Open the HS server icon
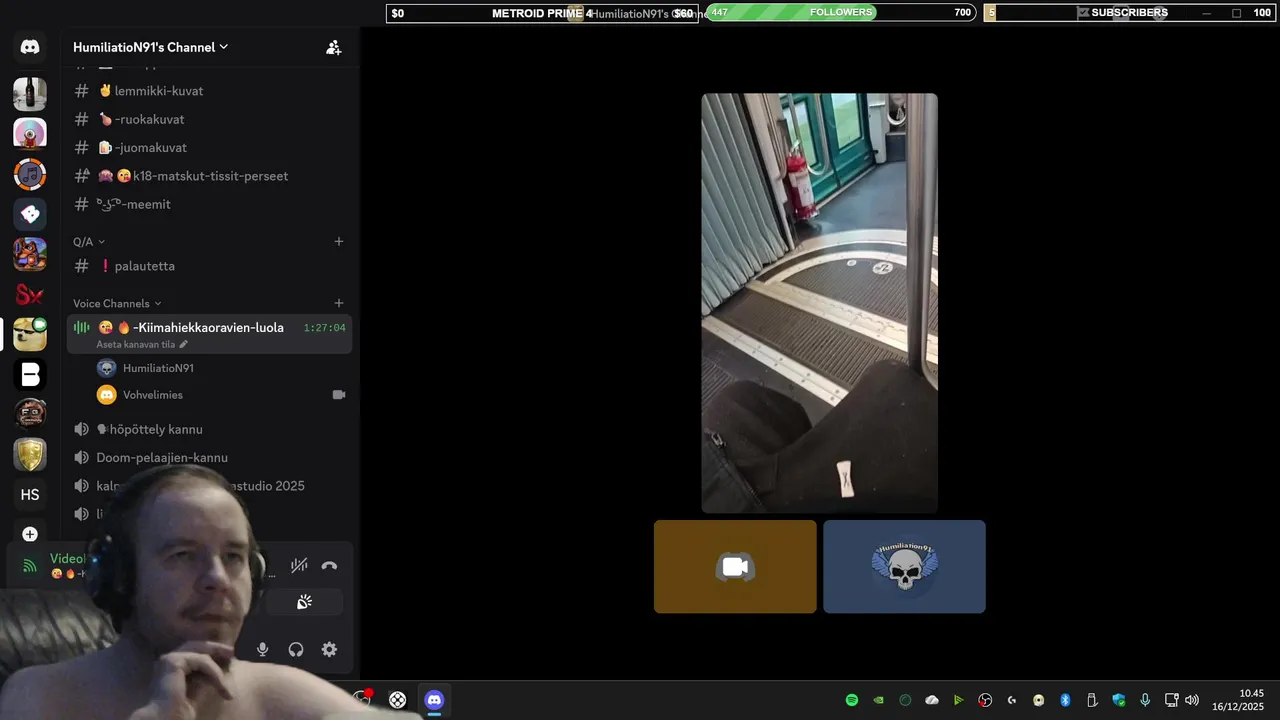Screen dimensions: 1280x720 point(30,495)
